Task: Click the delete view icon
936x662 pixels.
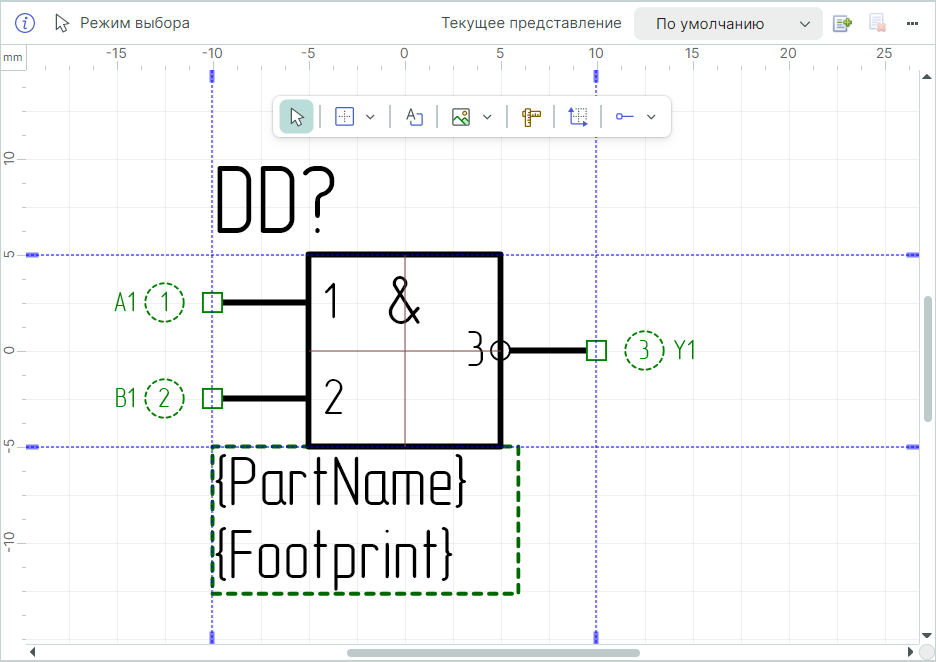Action: point(878,23)
